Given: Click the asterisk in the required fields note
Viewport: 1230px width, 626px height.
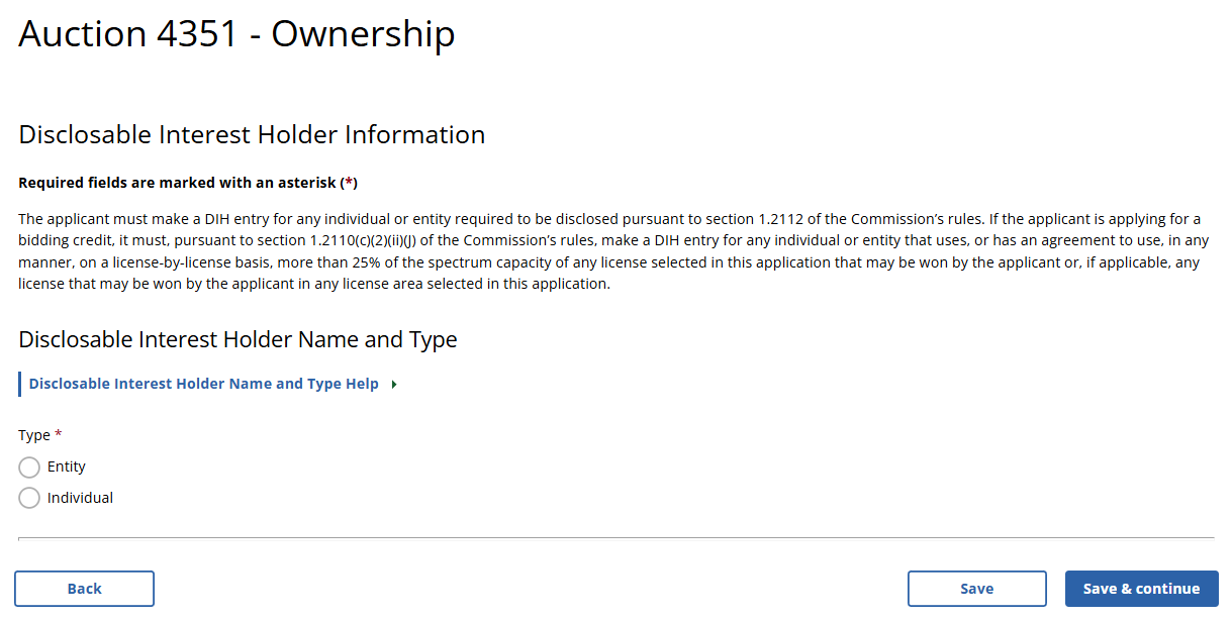Looking at the screenshot, I should [348, 183].
